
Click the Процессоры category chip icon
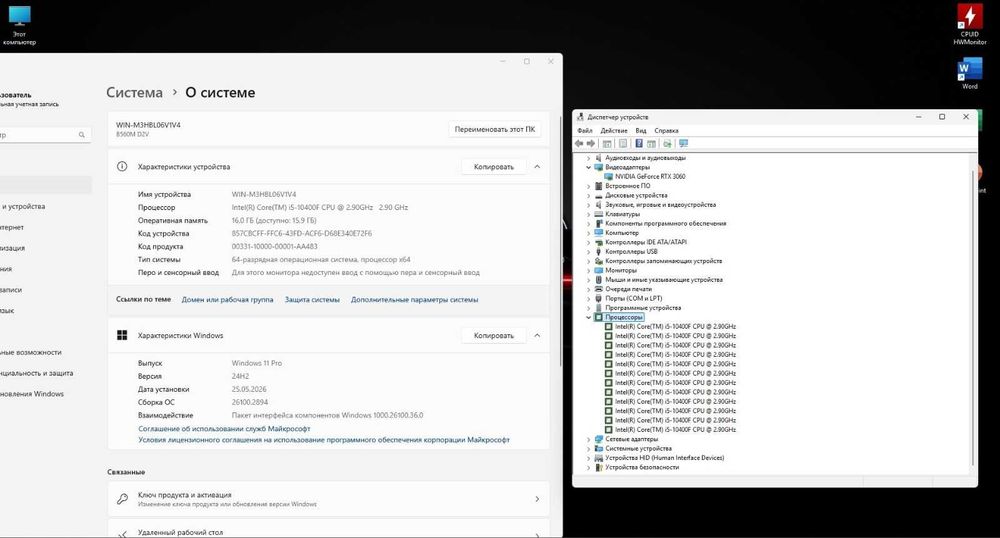tap(598, 317)
